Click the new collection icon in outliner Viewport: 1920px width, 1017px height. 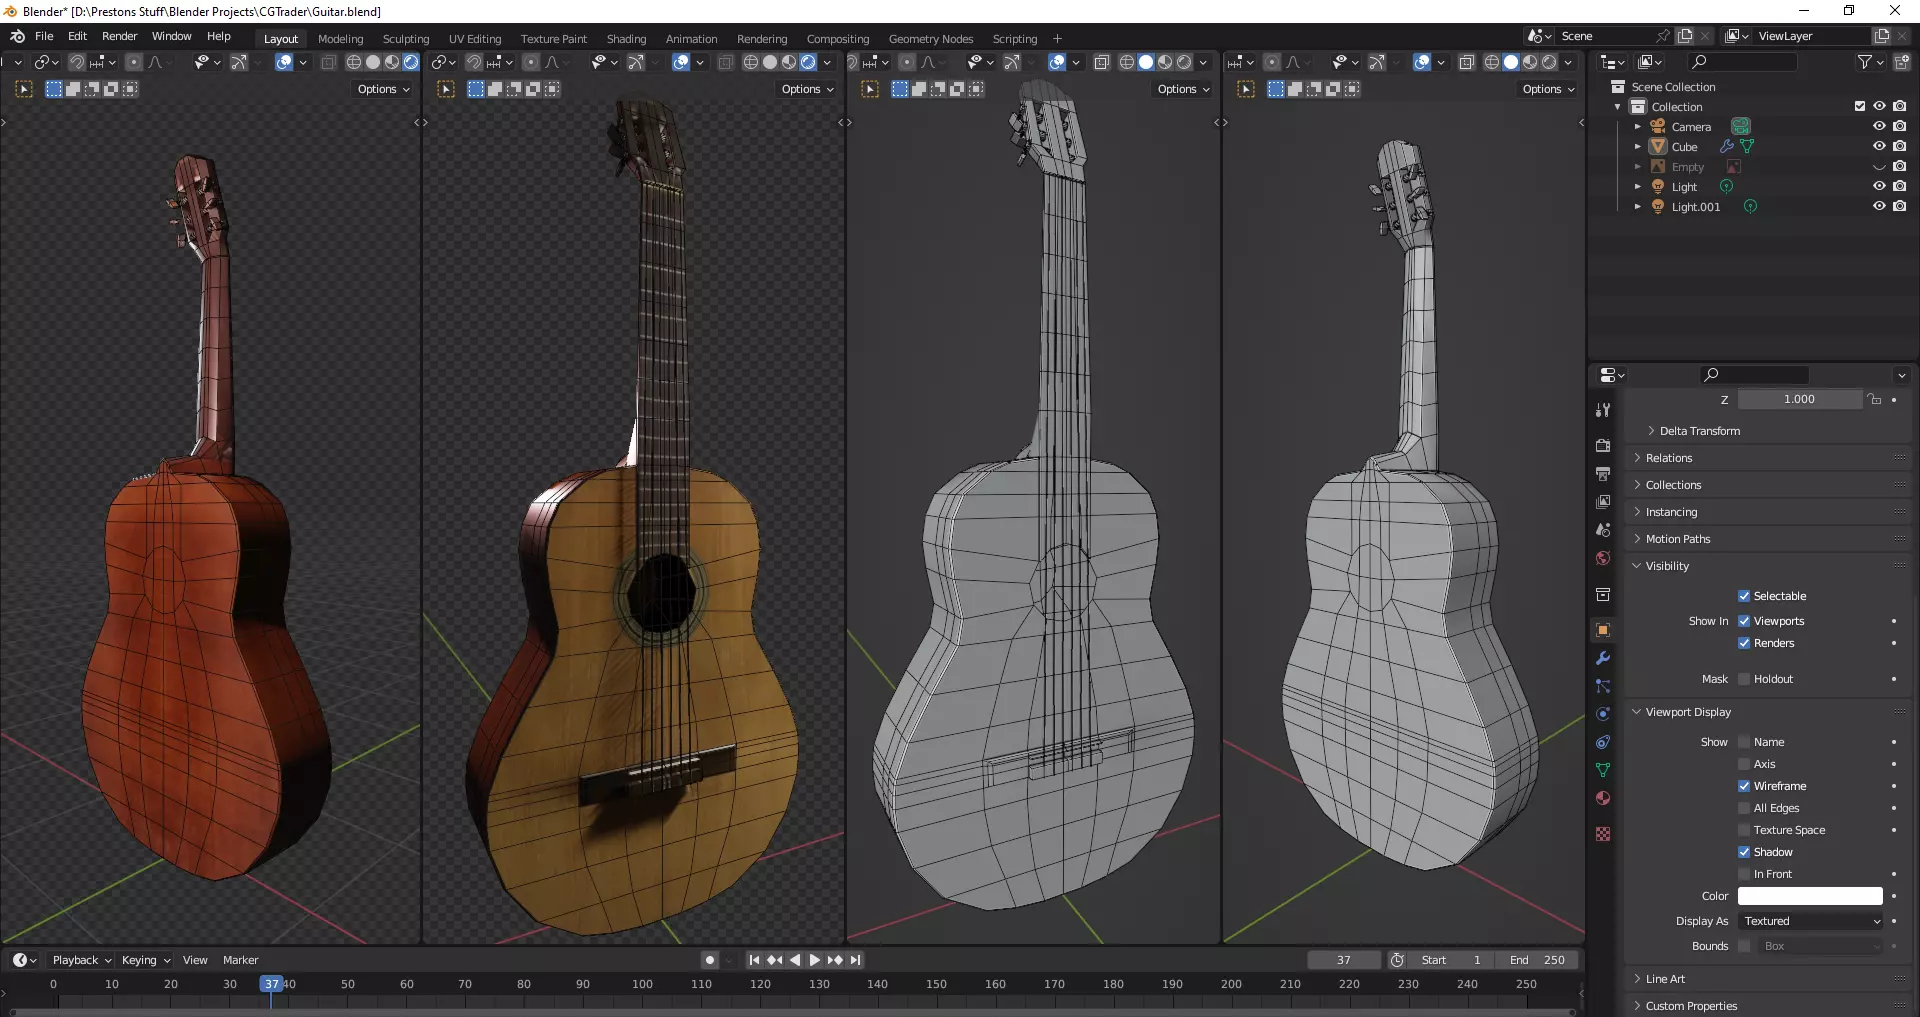[x=1901, y=62]
